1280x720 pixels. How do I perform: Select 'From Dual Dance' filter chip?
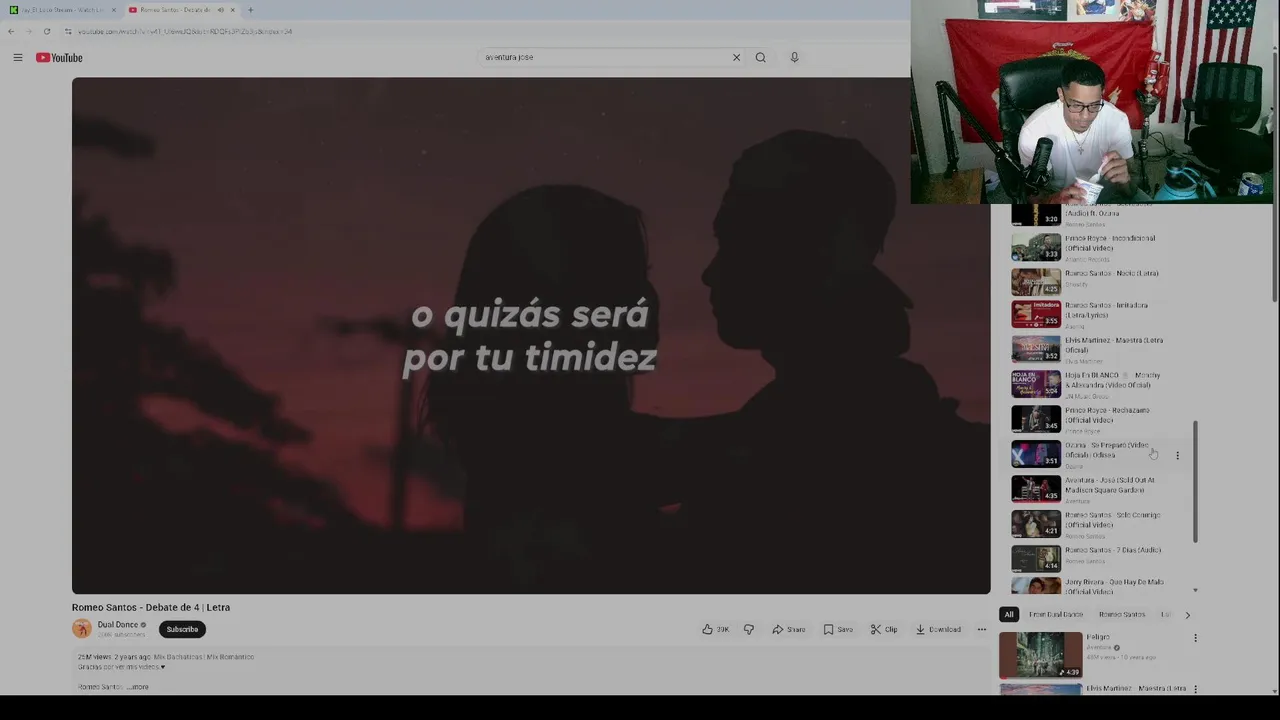pos(1056,614)
